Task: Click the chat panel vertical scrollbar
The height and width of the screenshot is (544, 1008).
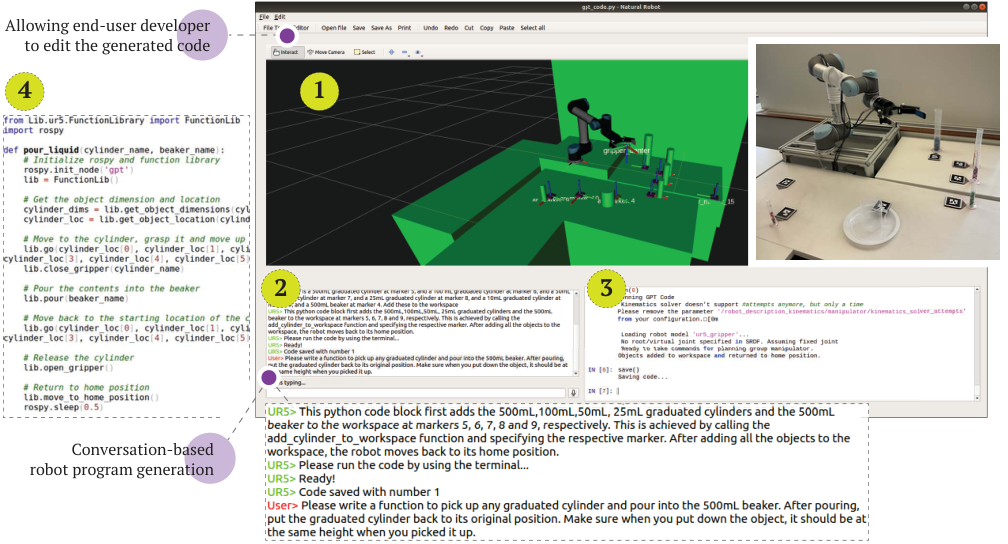Action: tap(576, 333)
